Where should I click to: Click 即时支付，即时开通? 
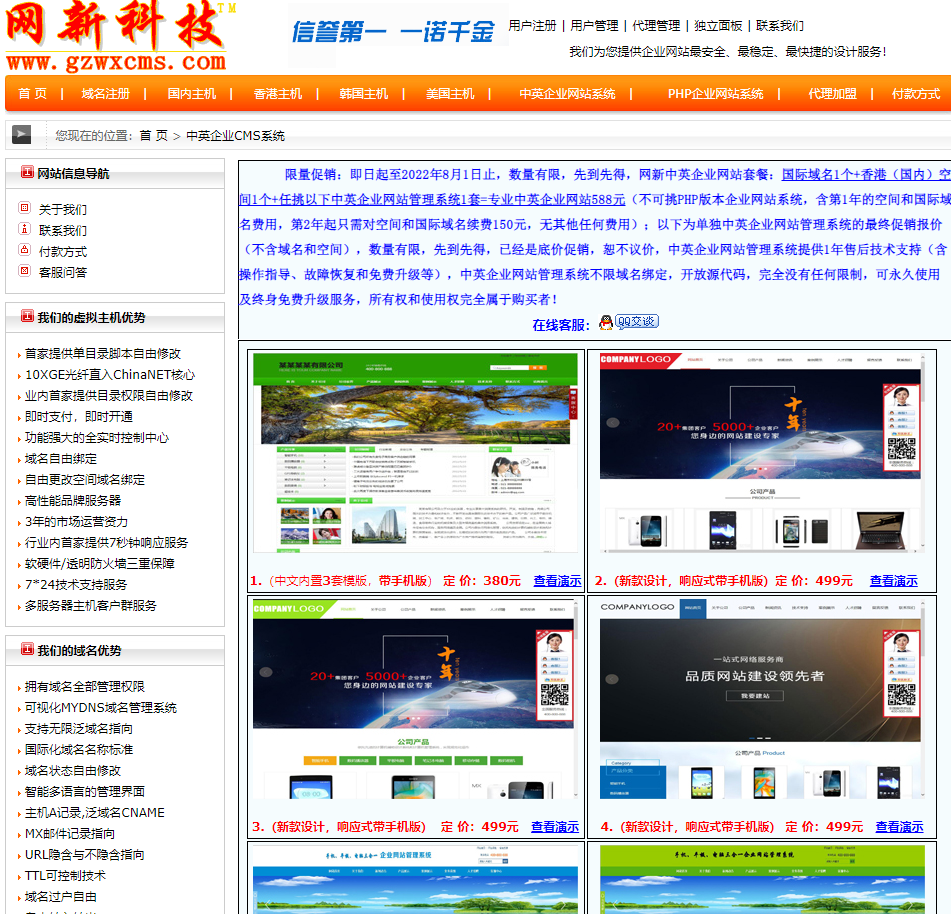[79, 417]
